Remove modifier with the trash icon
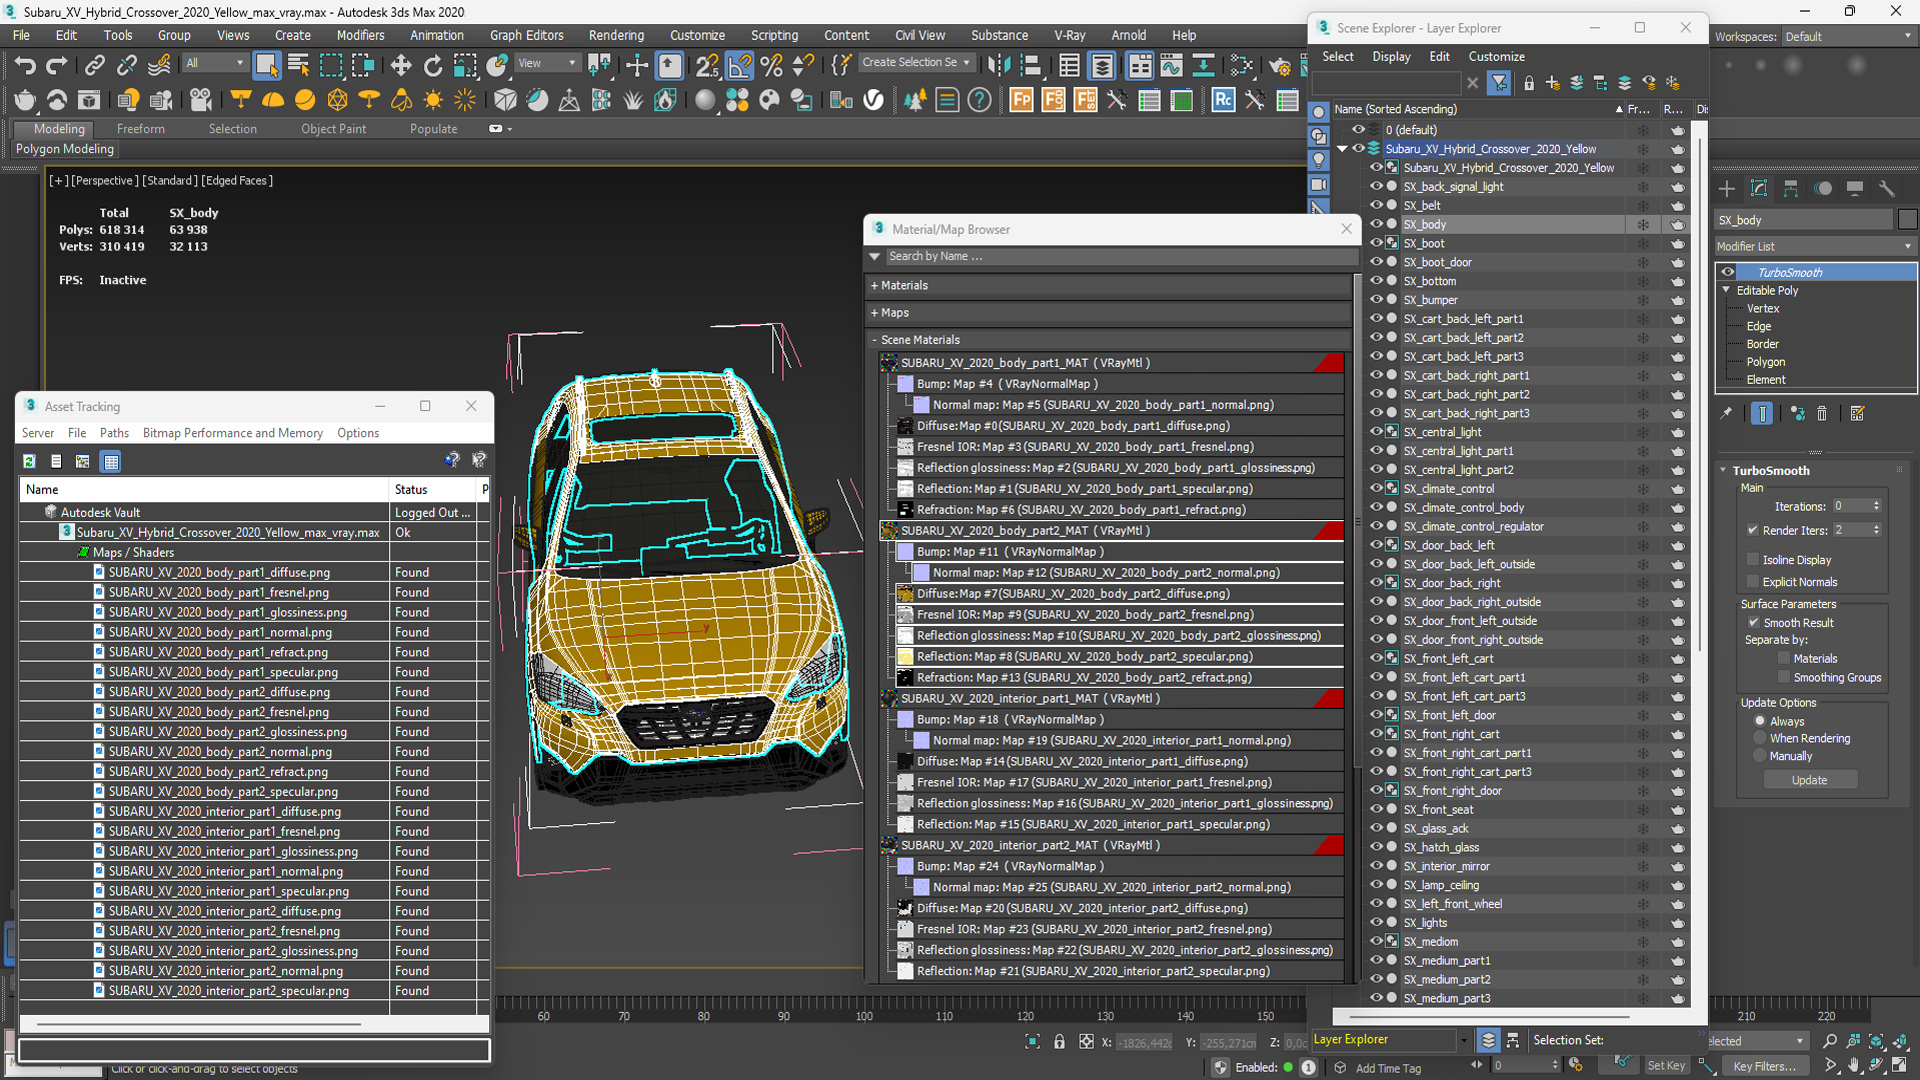 (x=1822, y=413)
